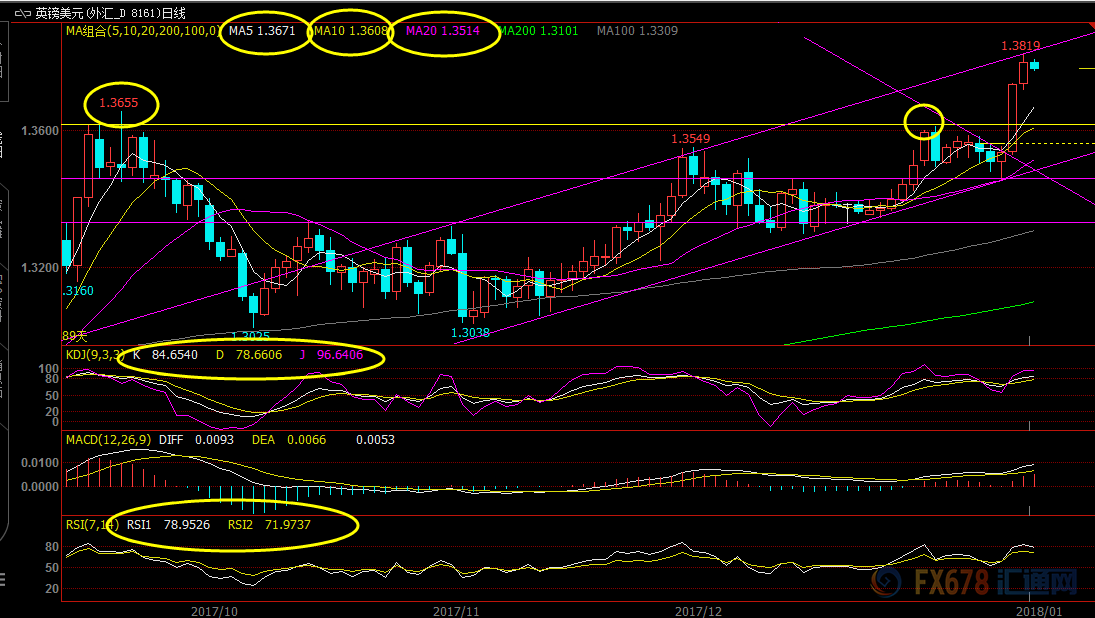Click the magenta MA20 1.3514 legend

point(442,31)
